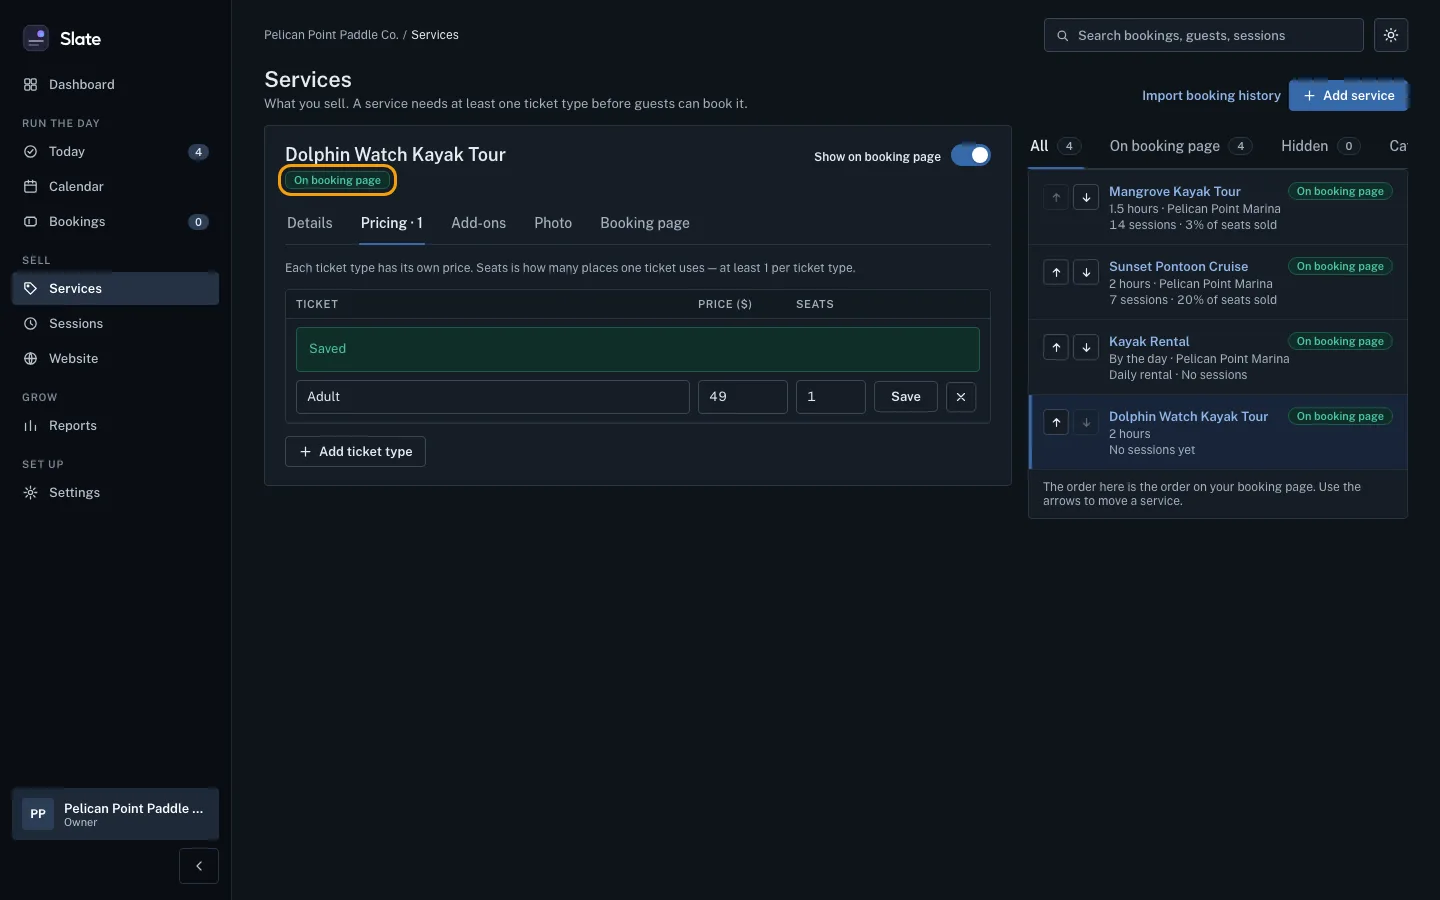The image size is (1440, 900).
Task: Focus the search bookings, guests, sessions field
Action: (1203, 35)
